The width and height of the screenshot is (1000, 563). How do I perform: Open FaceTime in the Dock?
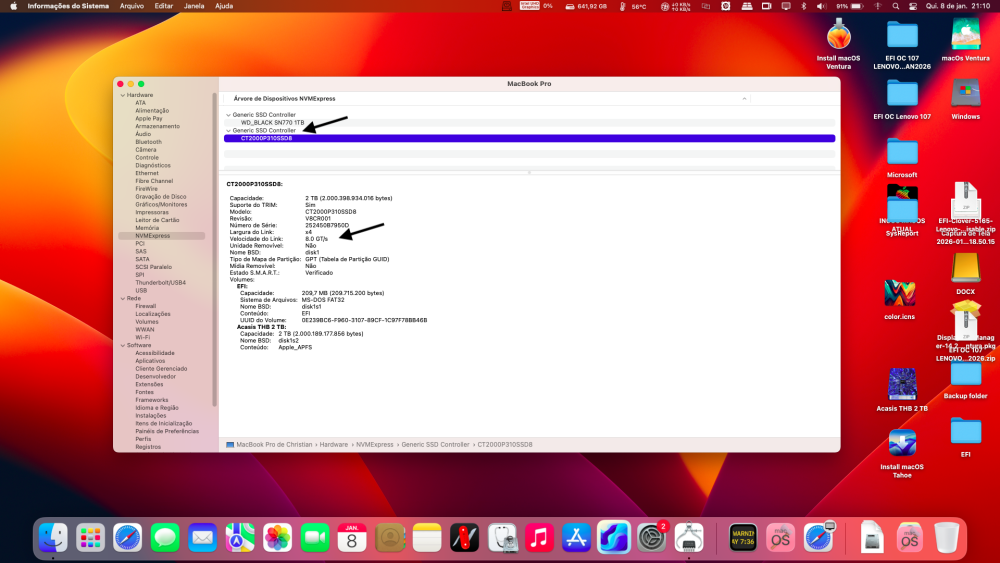[315, 538]
